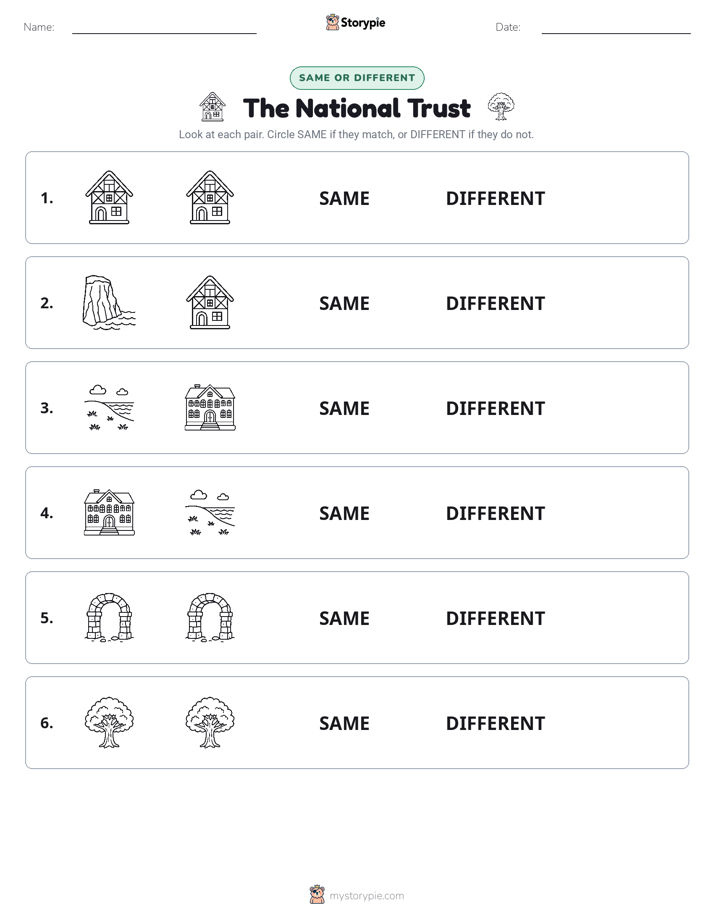
Task: Select SAME for question 1
Action: click(344, 199)
